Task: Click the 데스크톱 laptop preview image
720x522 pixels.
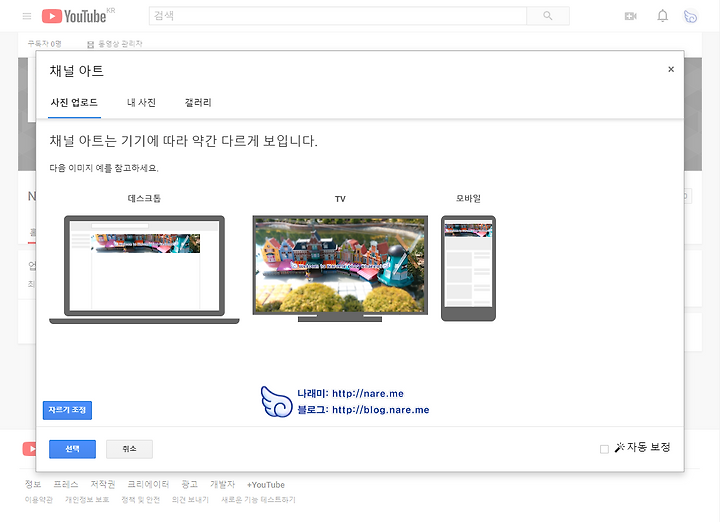Action: point(144,269)
